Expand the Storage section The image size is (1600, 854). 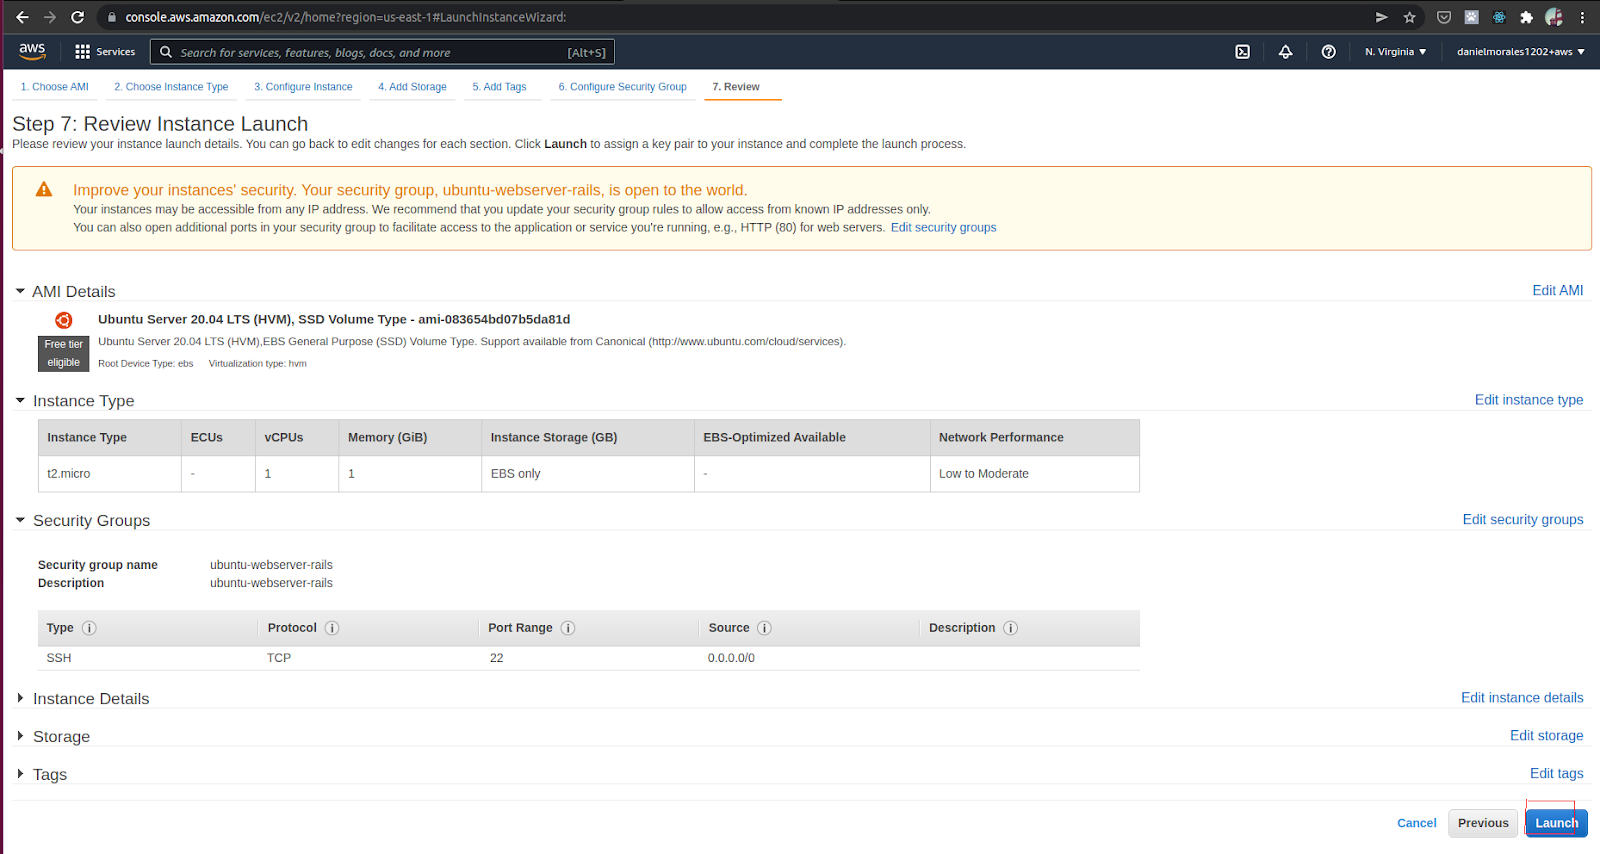[20, 736]
